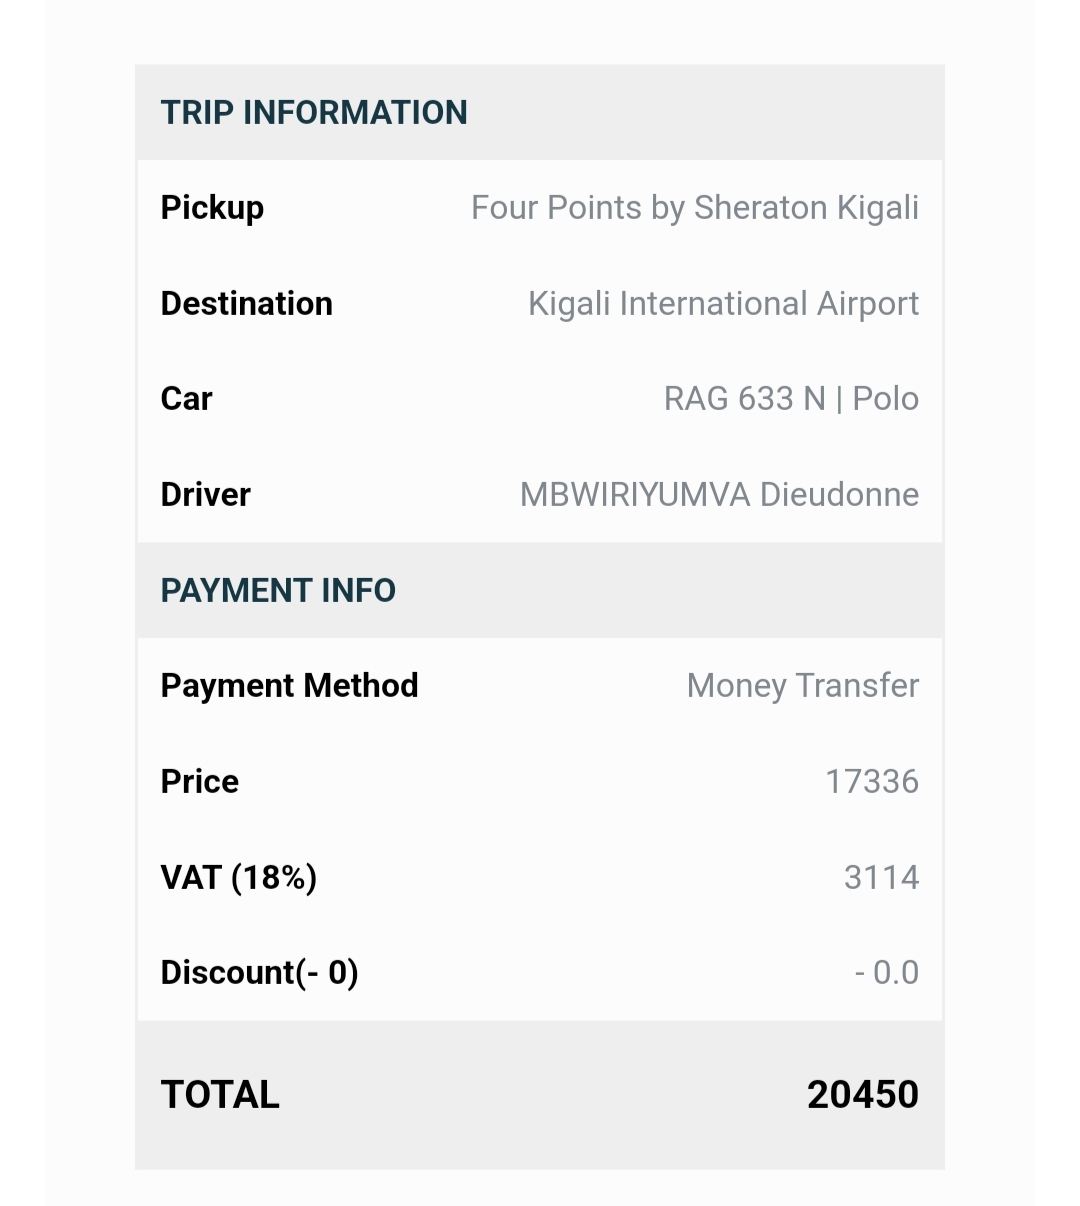Click Kigali International Airport destination text

[723, 304]
